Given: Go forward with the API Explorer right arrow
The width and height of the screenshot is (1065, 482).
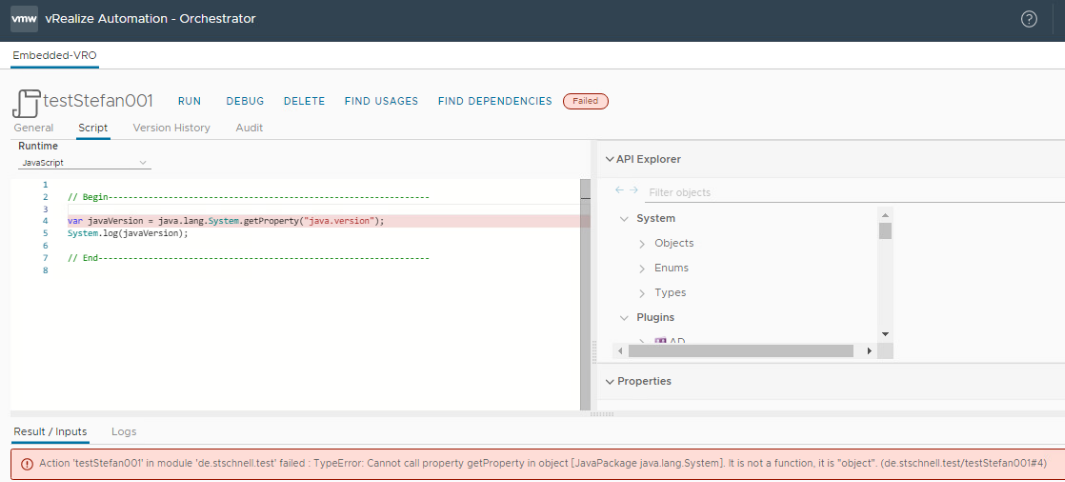Looking at the screenshot, I should [x=633, y=191].
